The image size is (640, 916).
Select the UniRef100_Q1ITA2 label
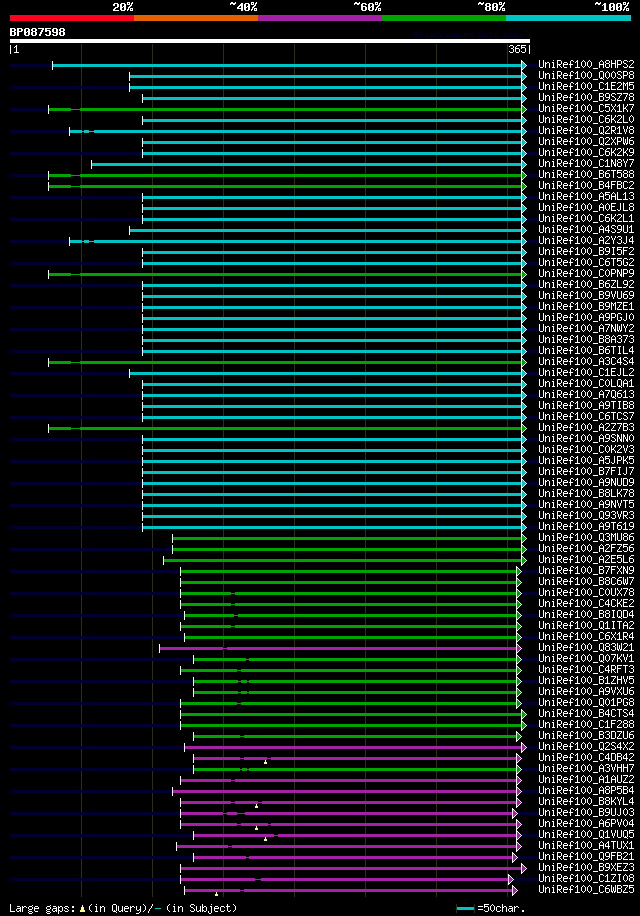[586, 626]
